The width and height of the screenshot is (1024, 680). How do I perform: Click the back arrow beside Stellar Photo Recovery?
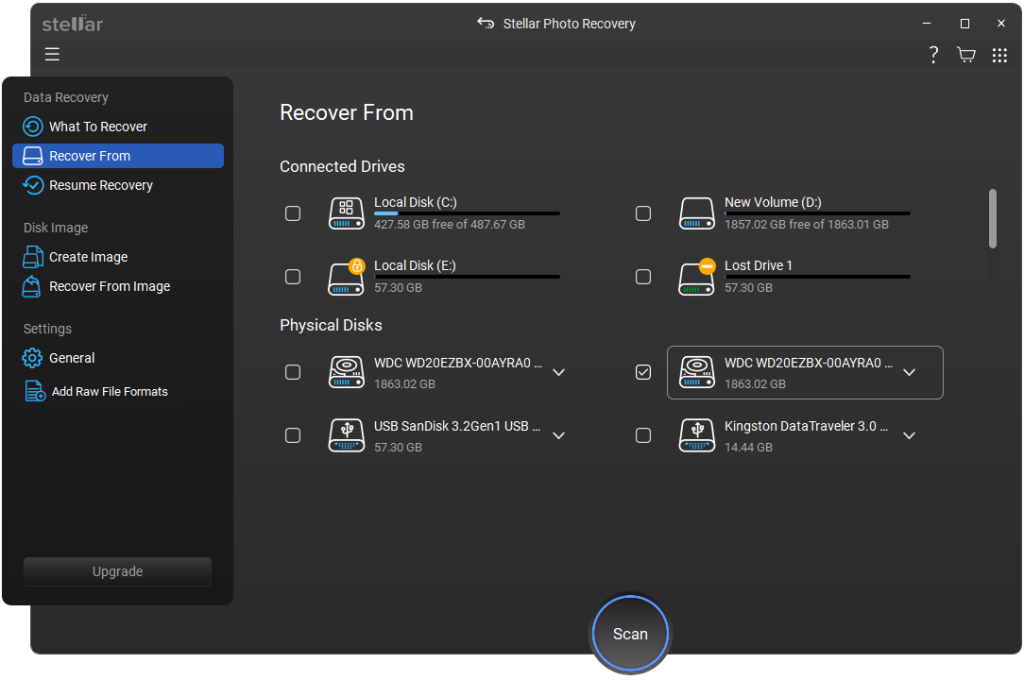coord(485,24)
